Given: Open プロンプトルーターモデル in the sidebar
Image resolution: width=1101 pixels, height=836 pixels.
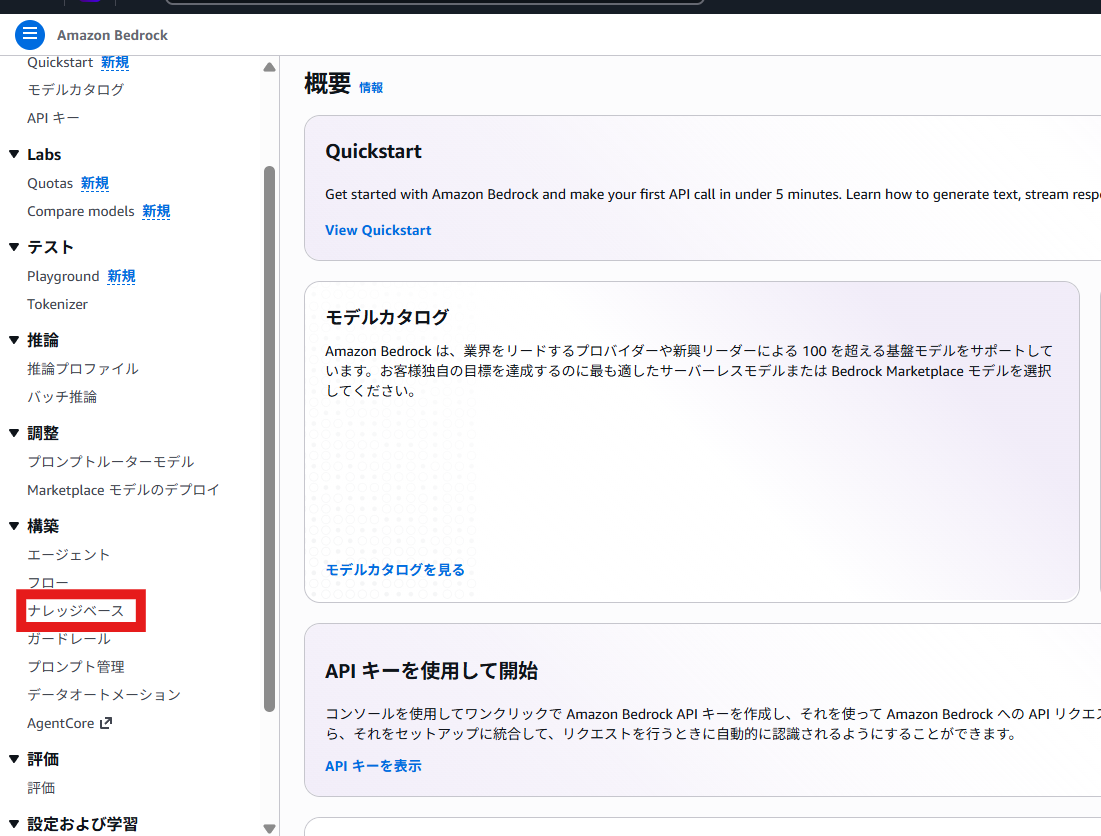Looking at the screenshot, I should pyautogui.click(x=111, y=462).
